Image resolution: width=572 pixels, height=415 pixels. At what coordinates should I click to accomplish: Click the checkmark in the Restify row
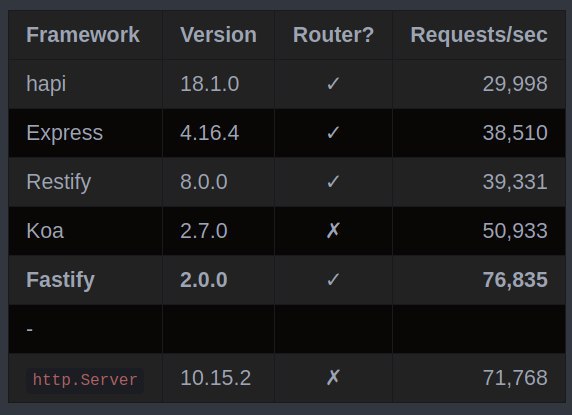tap(333, 182)
